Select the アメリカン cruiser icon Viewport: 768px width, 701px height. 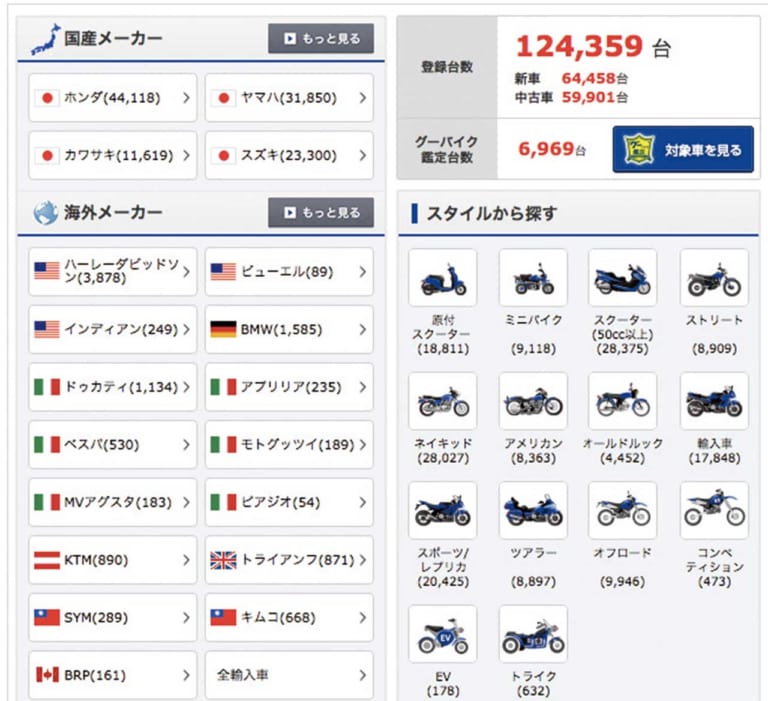[533, 401]
